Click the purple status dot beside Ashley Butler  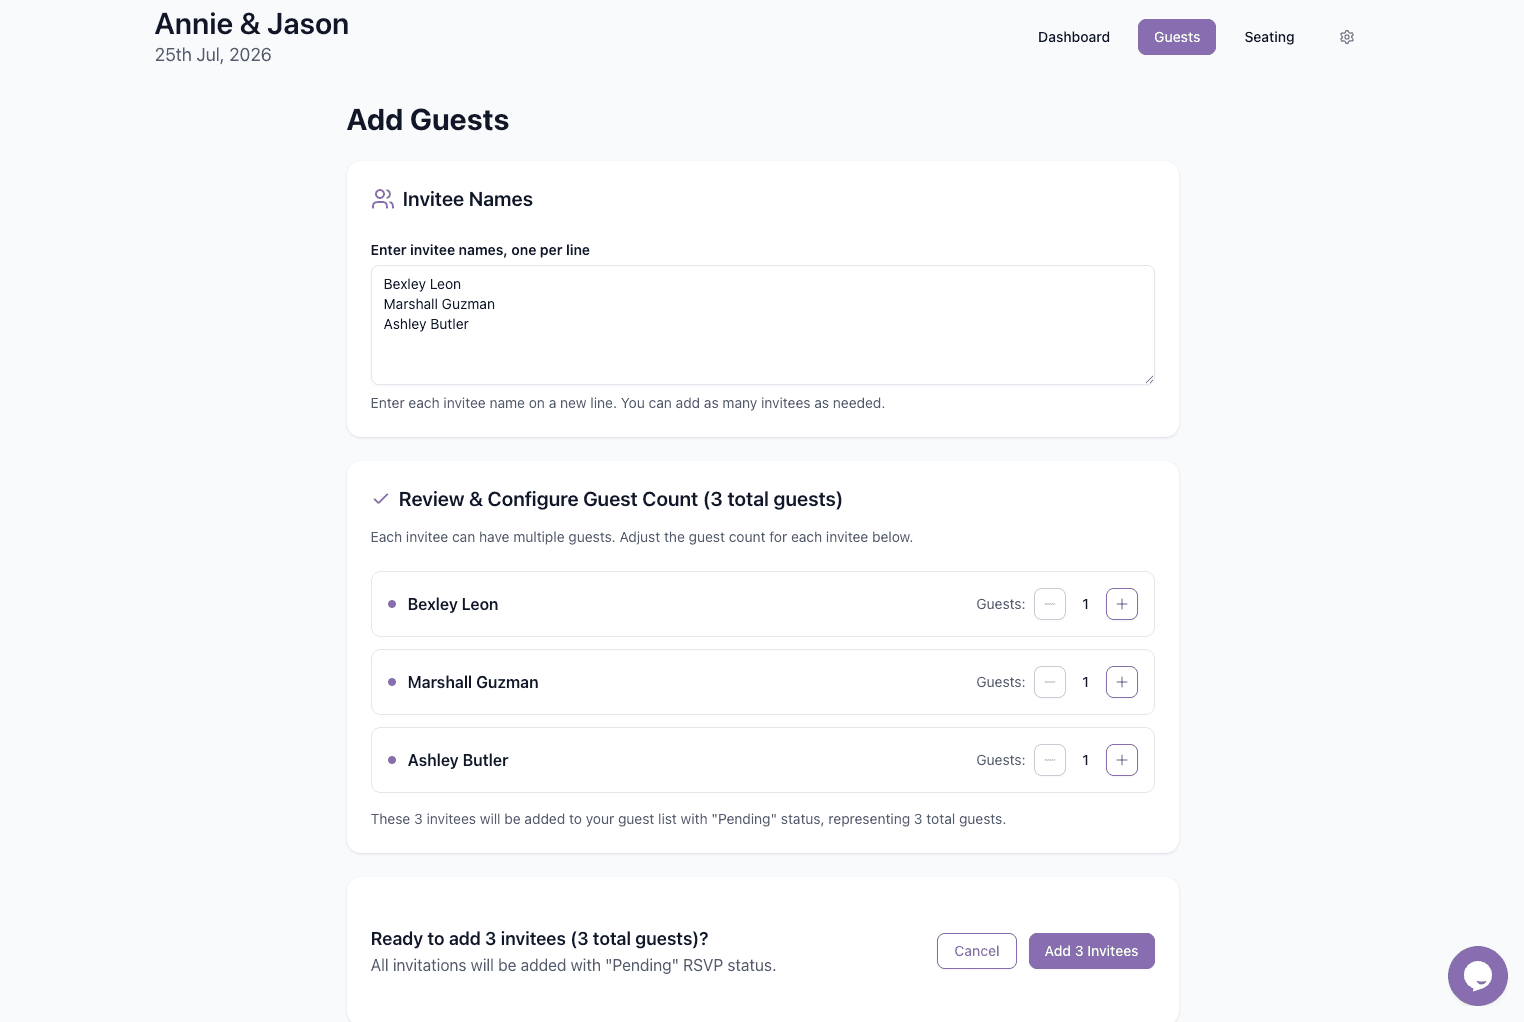[391, 760]
